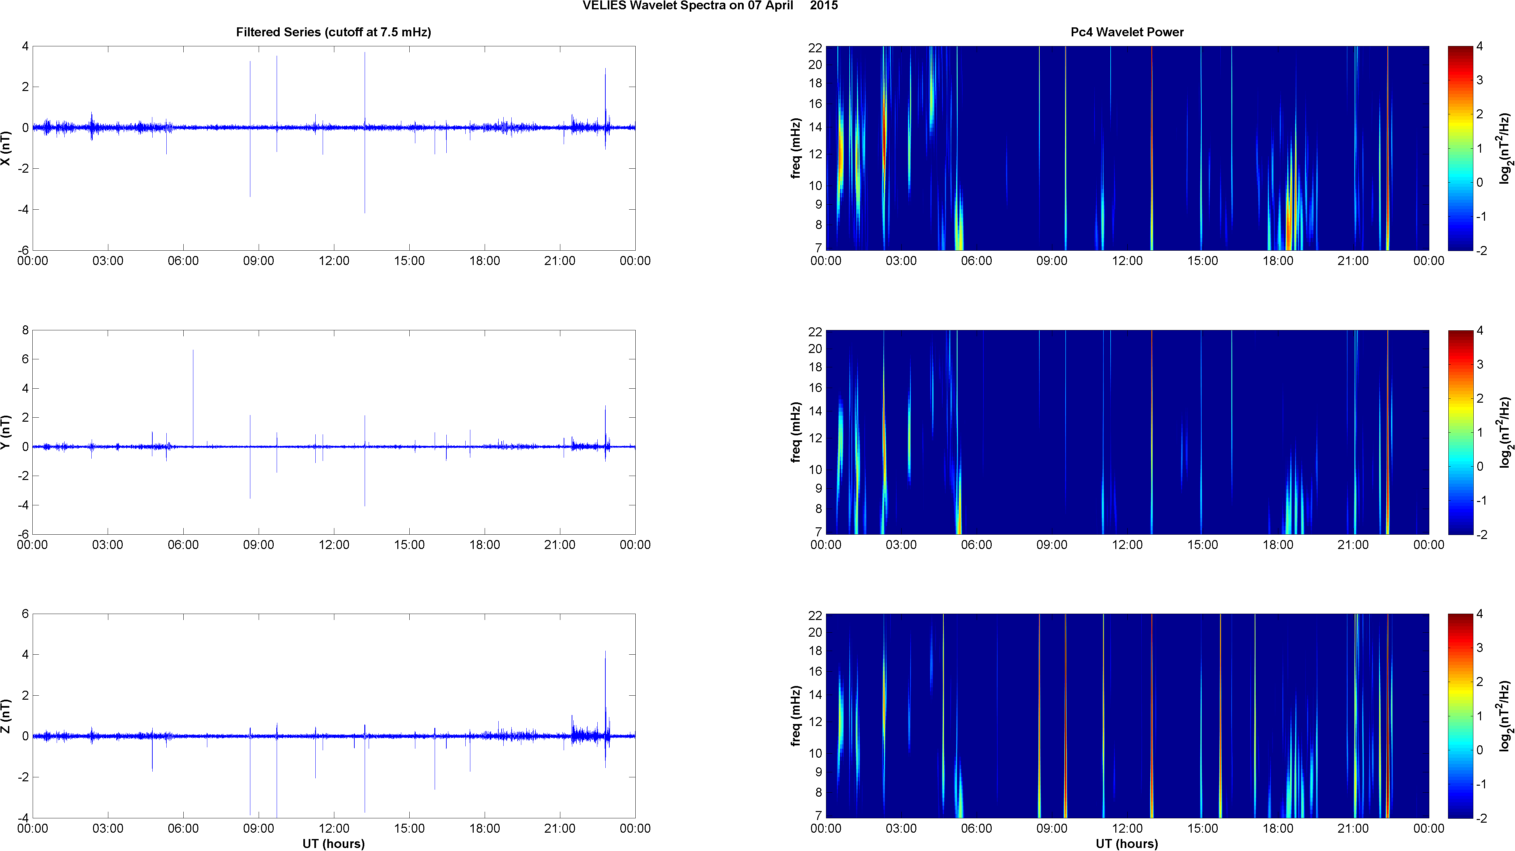
Task: Click 'UT (hours)' label under the Z filtered series
Action: point(334,844)
